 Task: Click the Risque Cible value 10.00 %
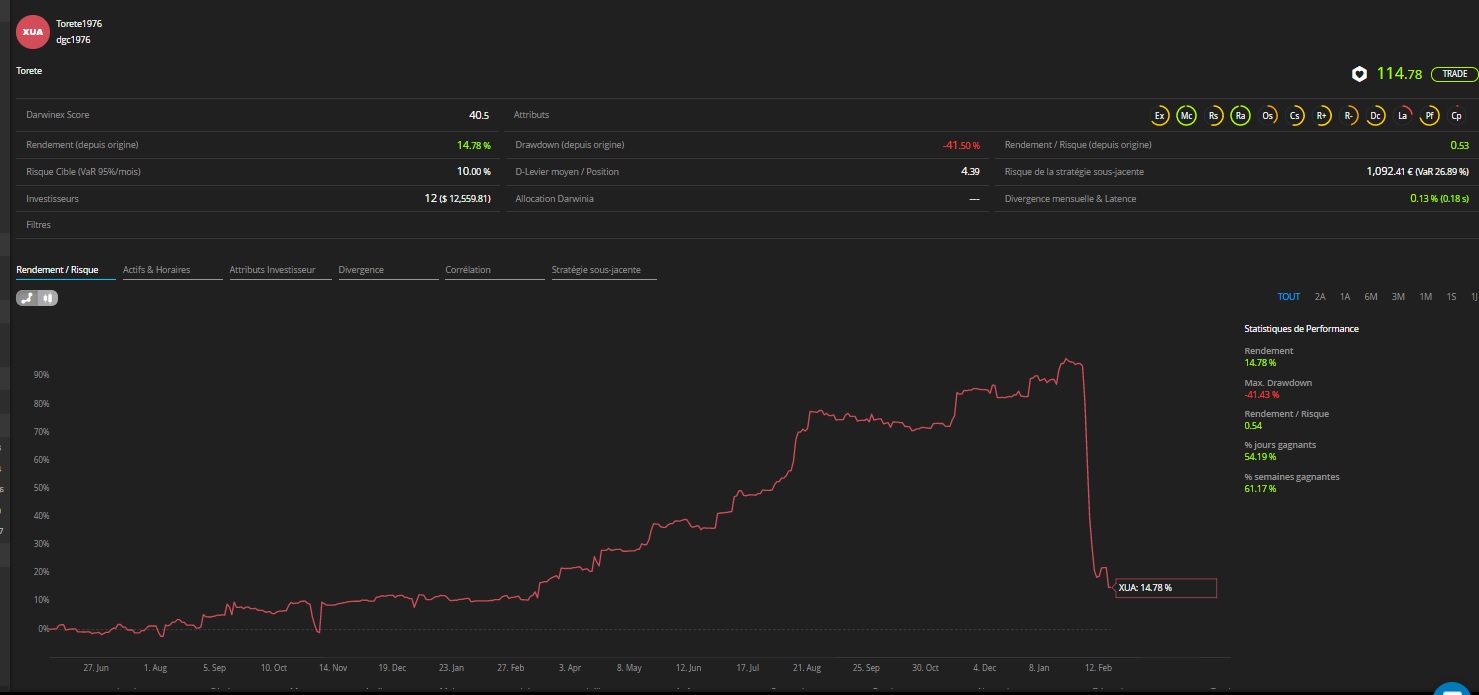(x=474, y=172)
